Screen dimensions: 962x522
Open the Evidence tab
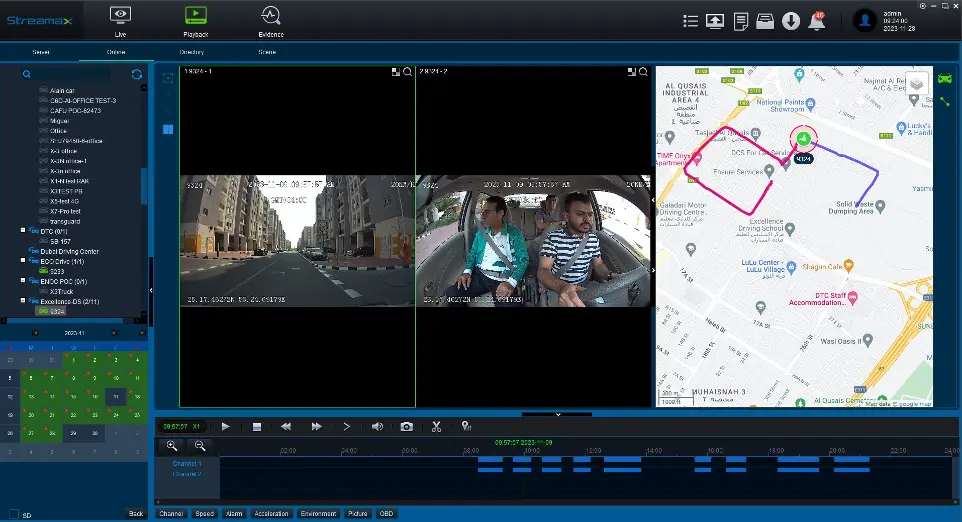269,20
